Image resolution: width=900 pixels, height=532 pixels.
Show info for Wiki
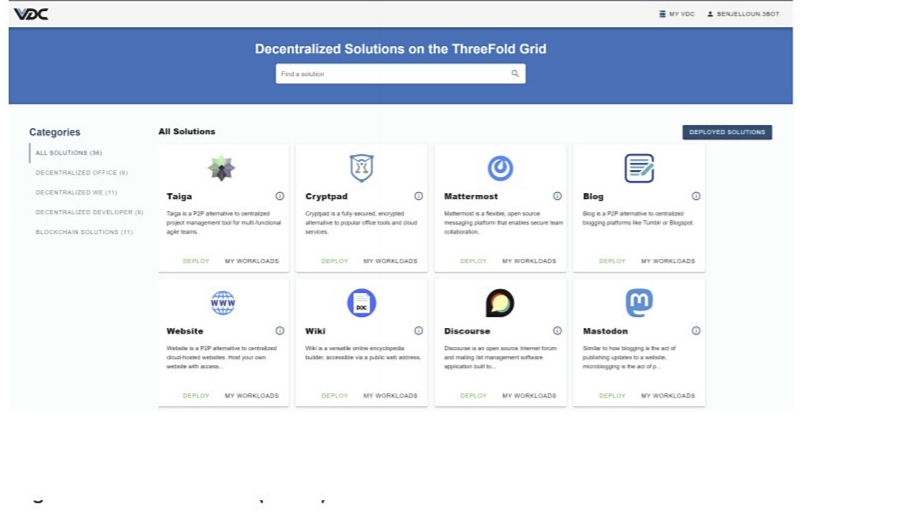pyautogui.click(x=418, y=331)
